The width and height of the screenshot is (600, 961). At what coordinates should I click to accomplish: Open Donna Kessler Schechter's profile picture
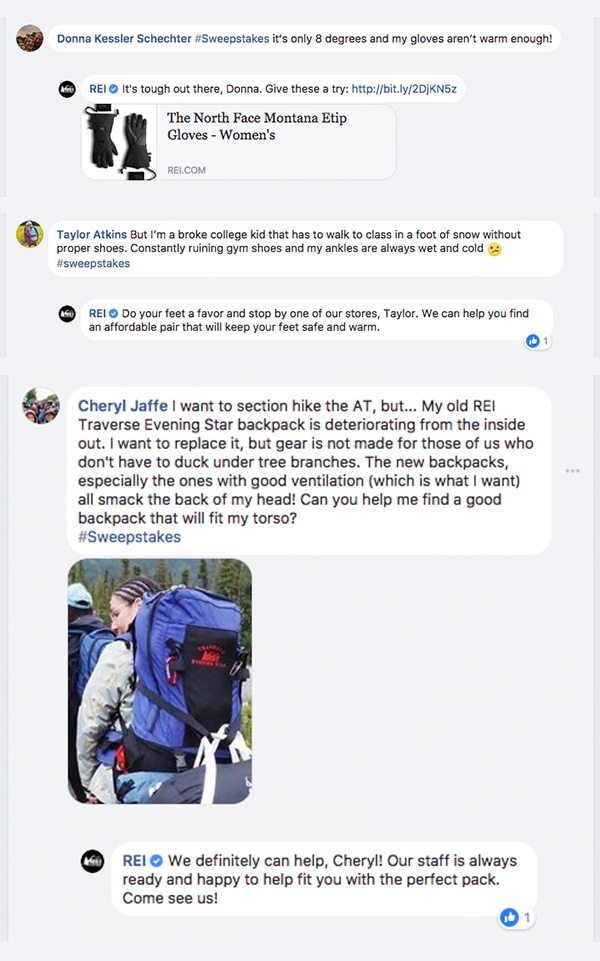coord(29,39)
